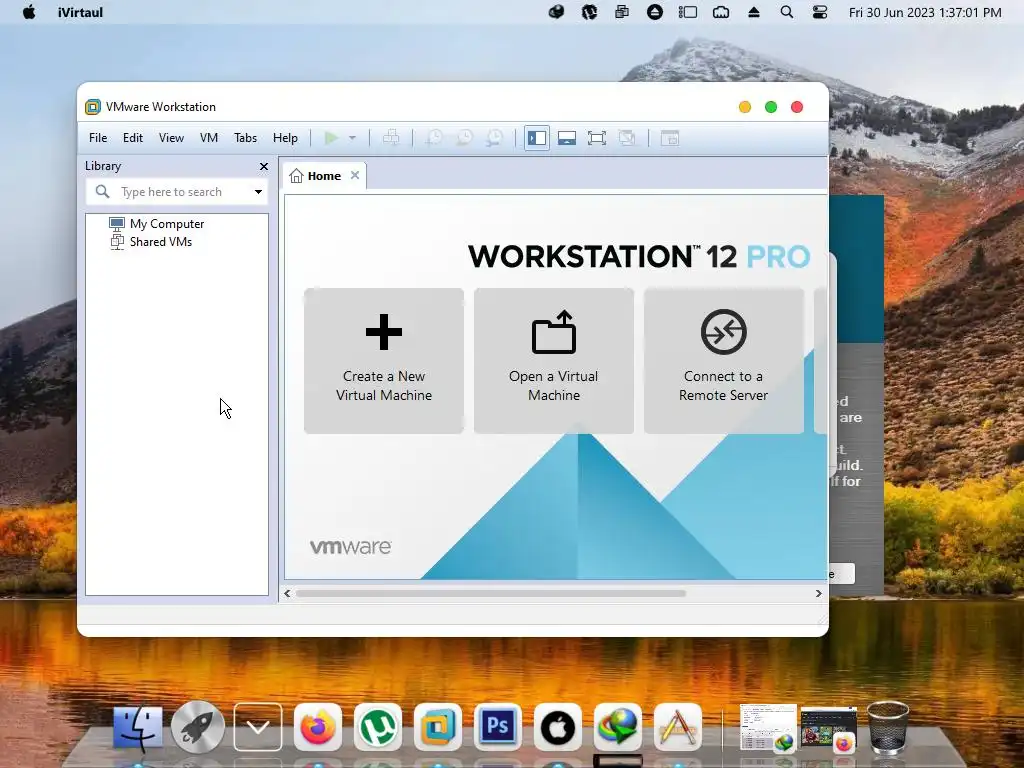Click the document window thumbnail in dock

(x=768, y=728)
